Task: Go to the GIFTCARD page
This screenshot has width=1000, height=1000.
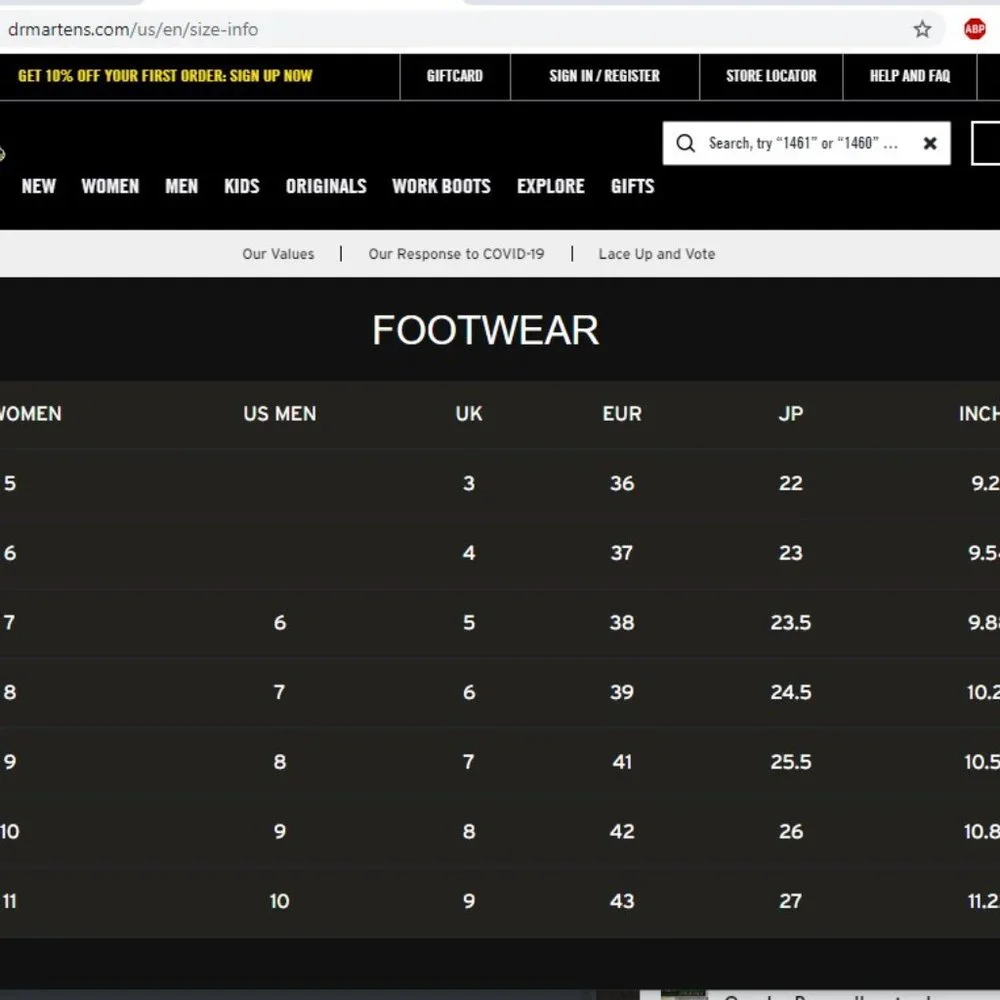Action: 455,76
